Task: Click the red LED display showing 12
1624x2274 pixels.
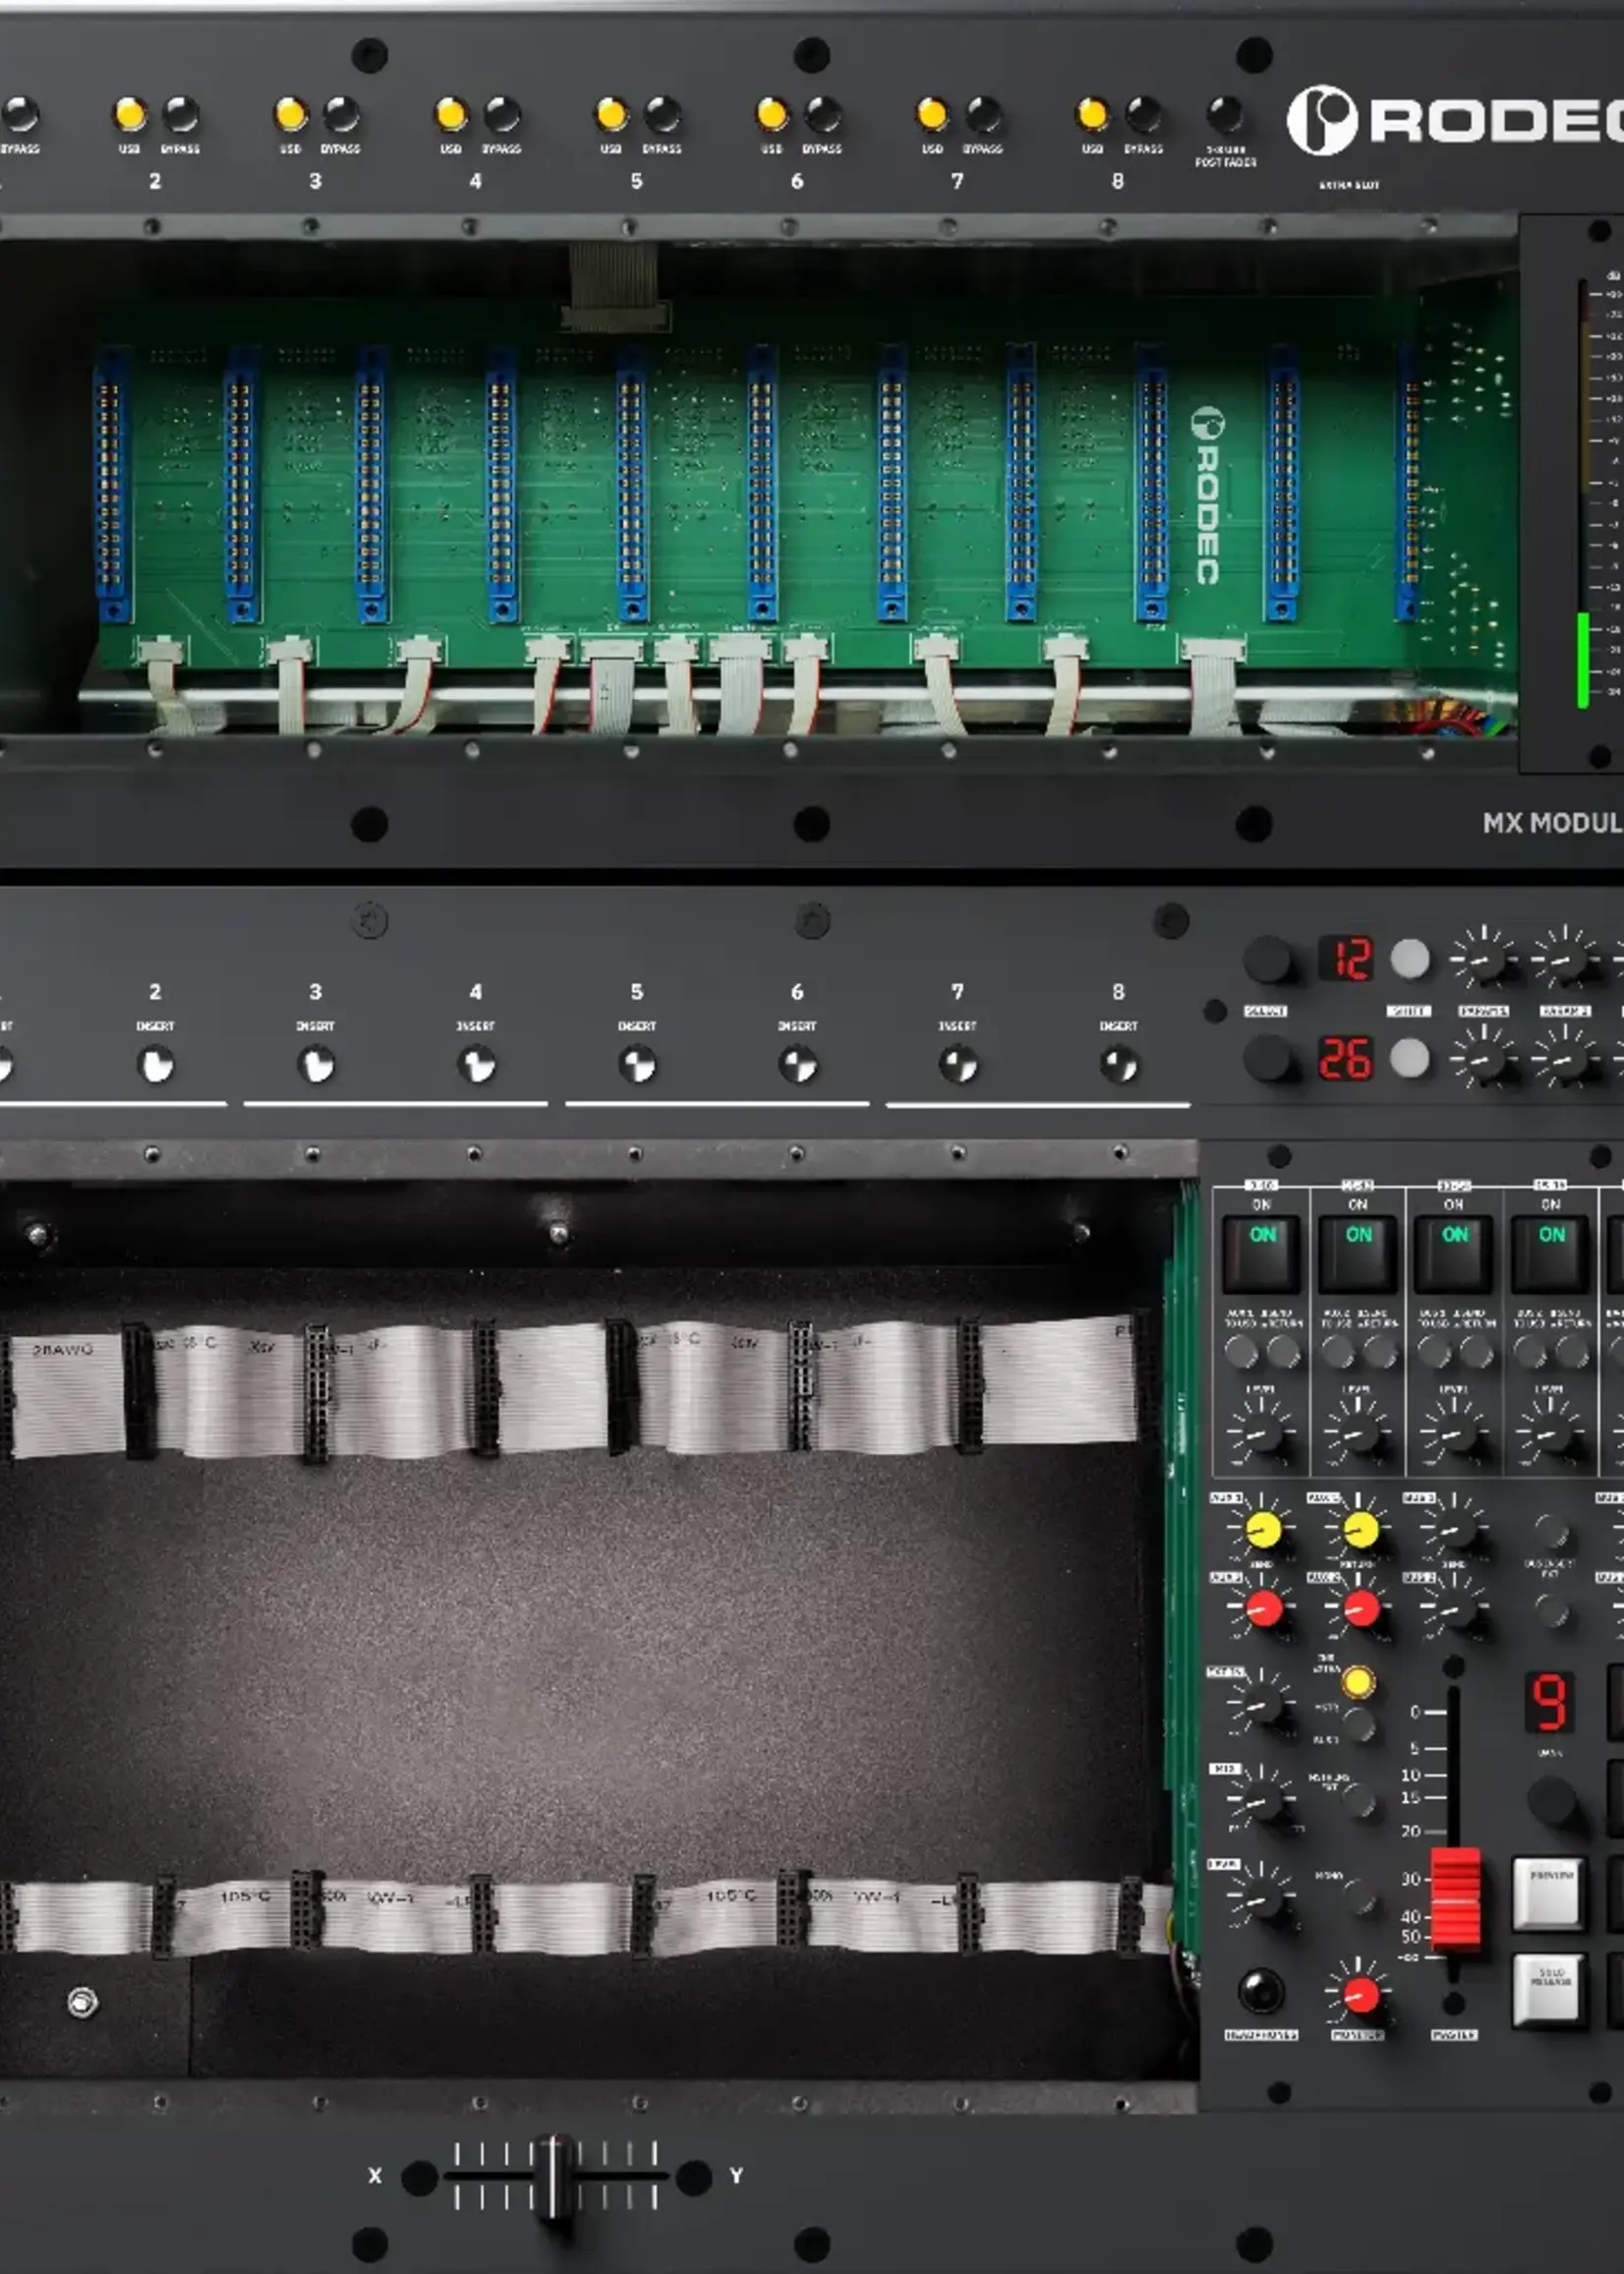Action: point(1345,958)
